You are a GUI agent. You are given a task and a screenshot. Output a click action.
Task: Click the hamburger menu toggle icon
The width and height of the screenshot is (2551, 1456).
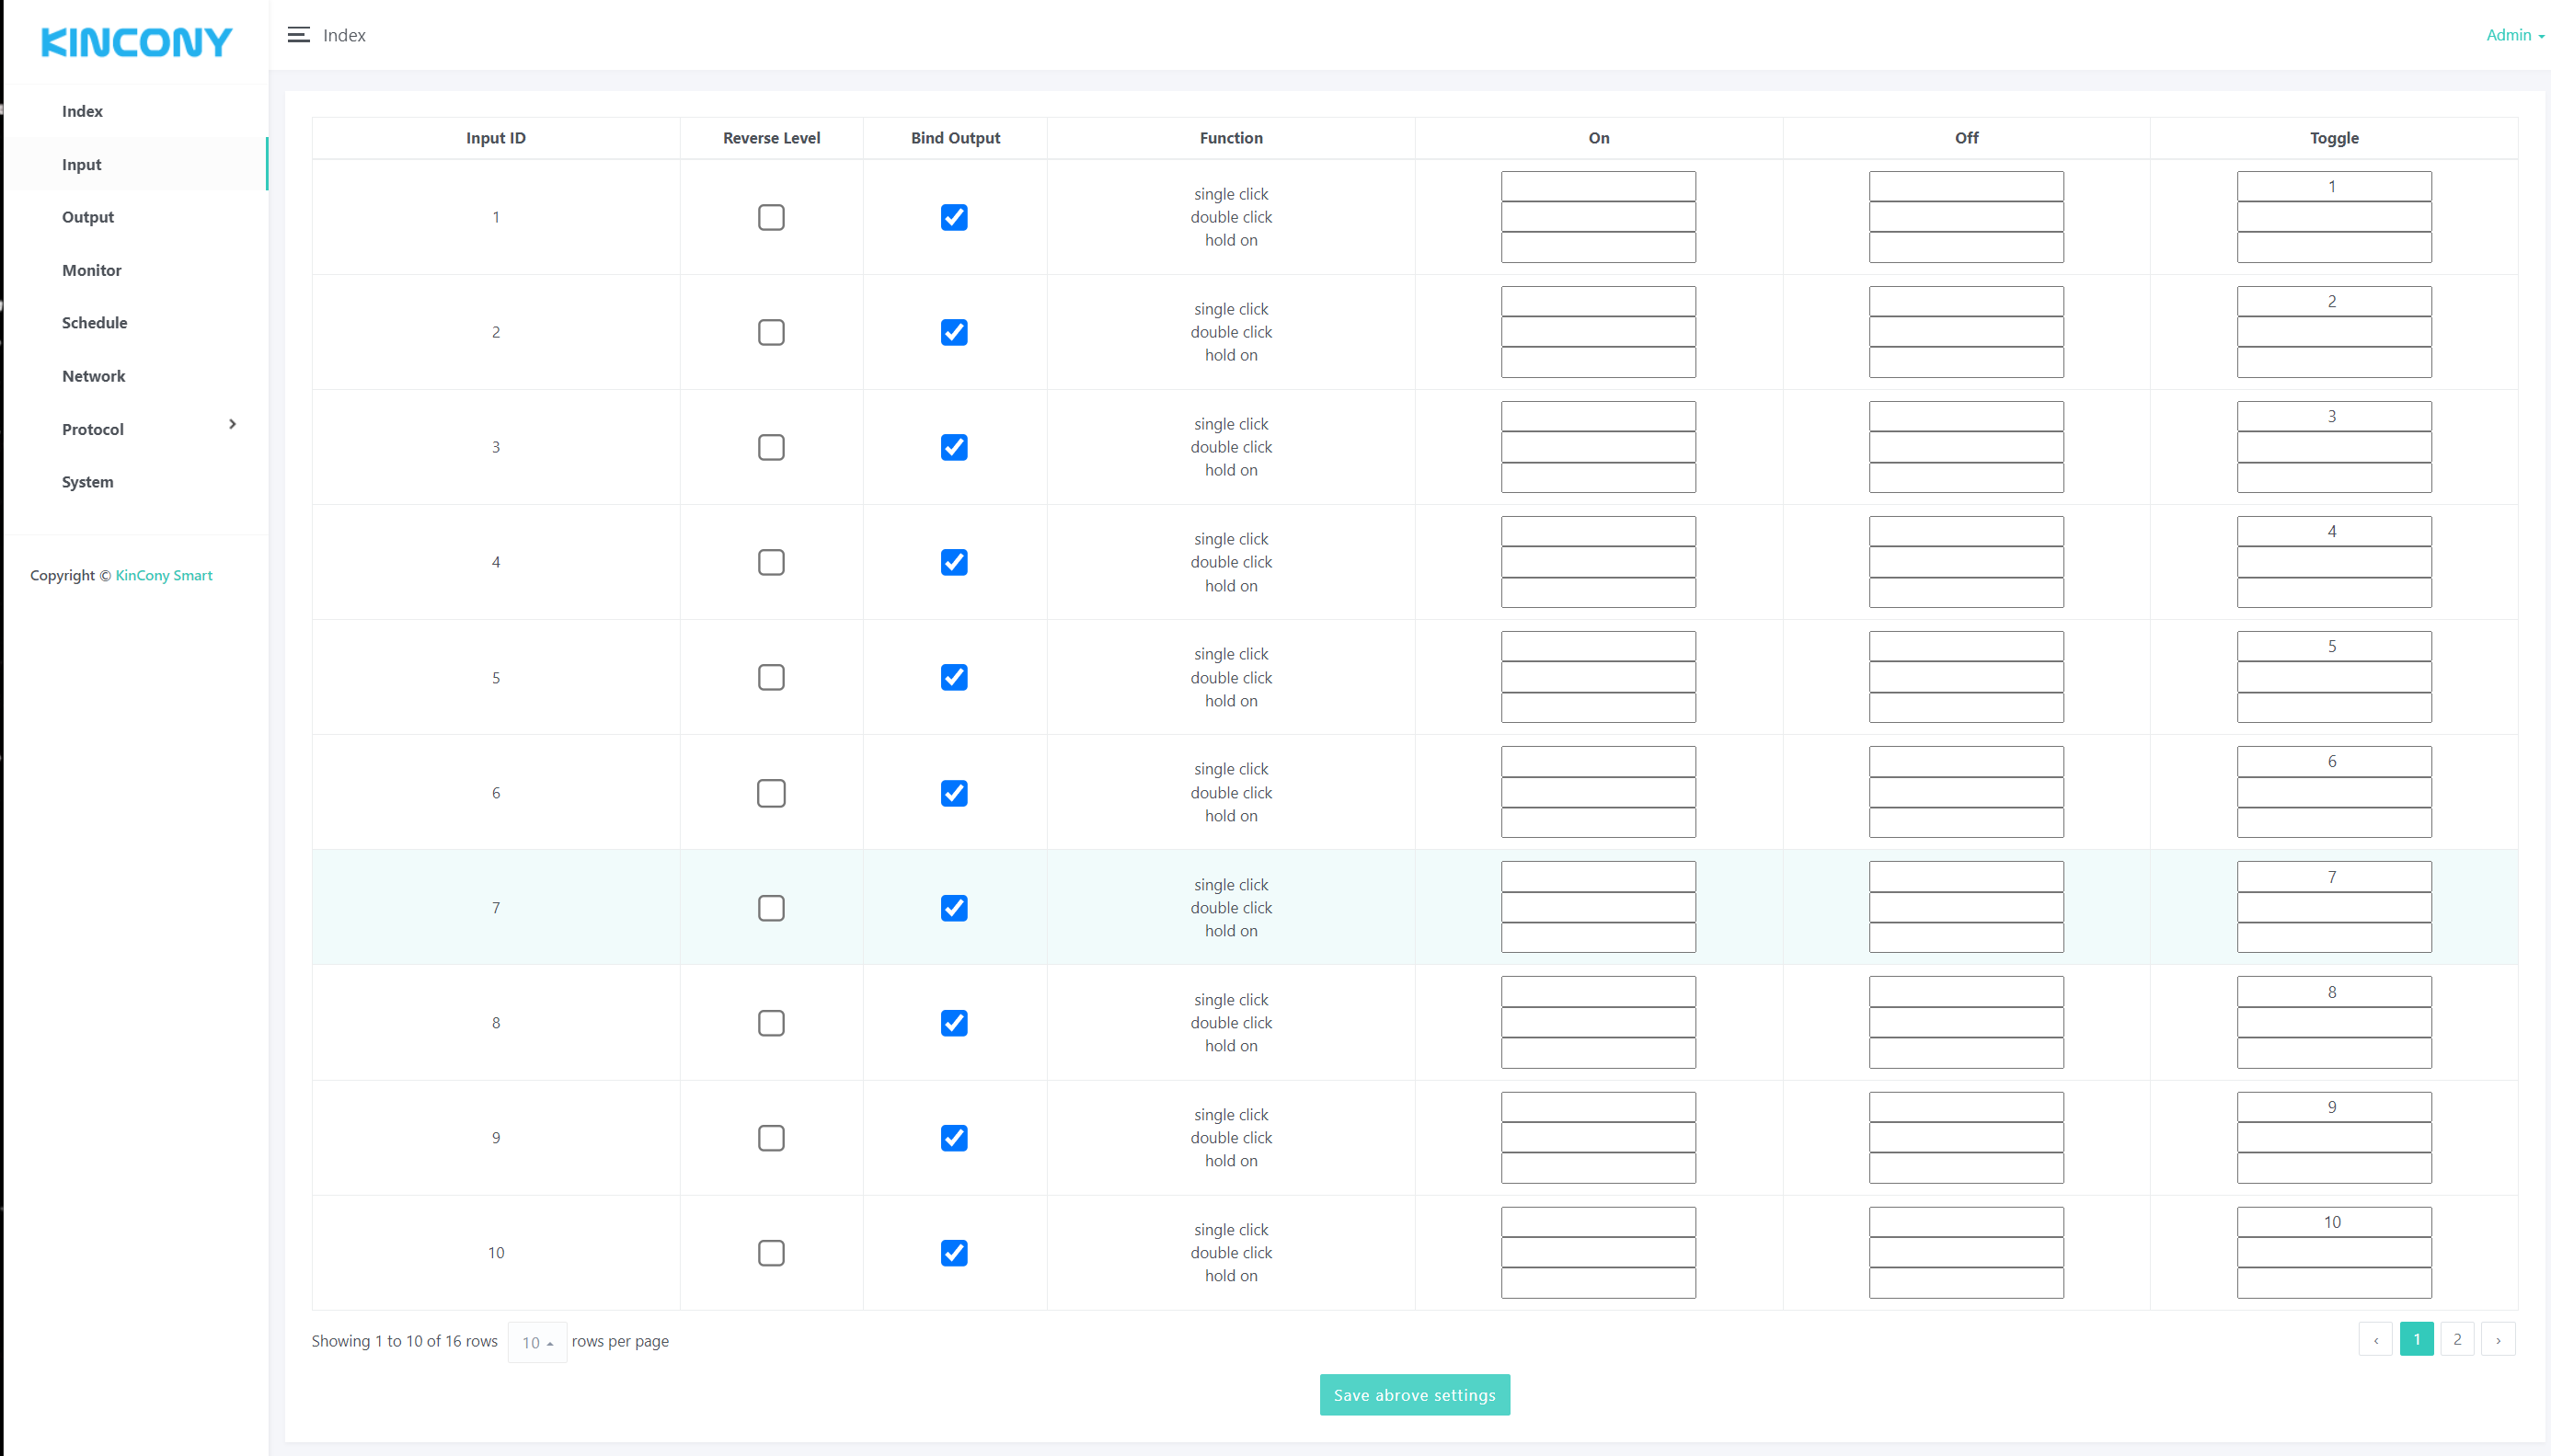pyautogui.click(x=298, y=35)
